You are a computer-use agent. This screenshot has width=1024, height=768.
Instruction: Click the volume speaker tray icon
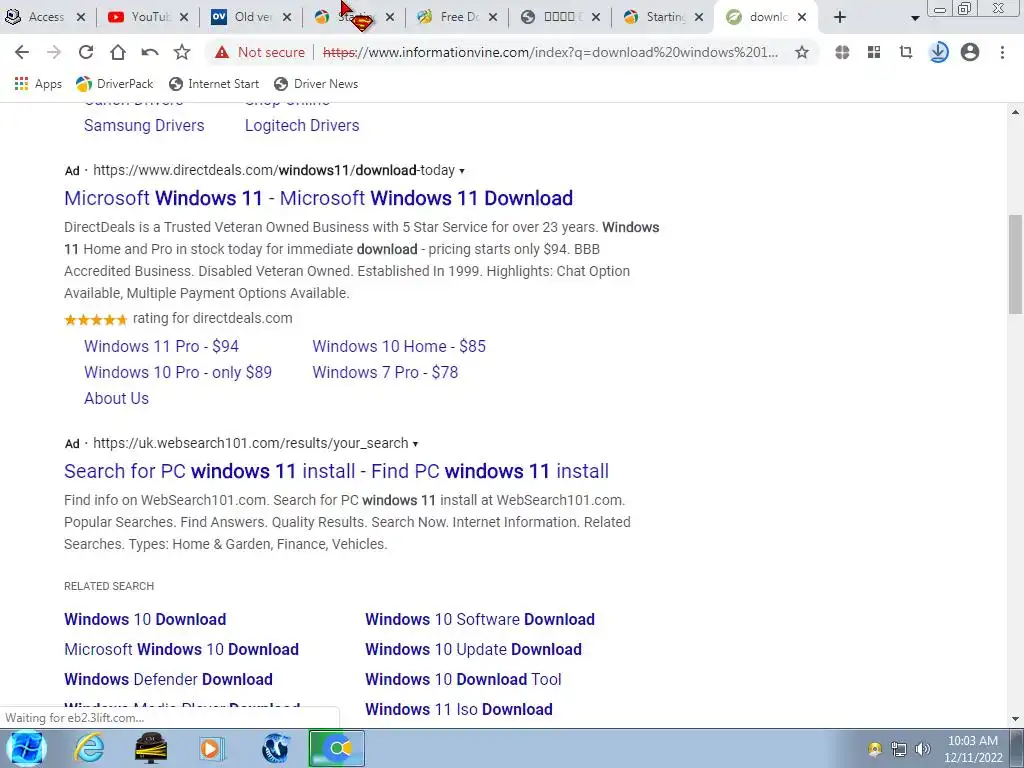pos(923,749)
